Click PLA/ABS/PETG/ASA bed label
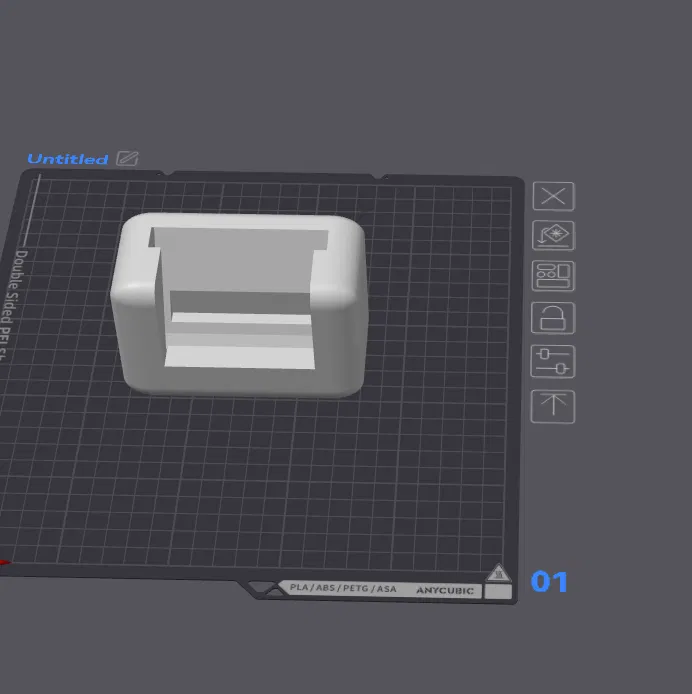Screen dimensions: 692x694 click(x=343, y=588)
